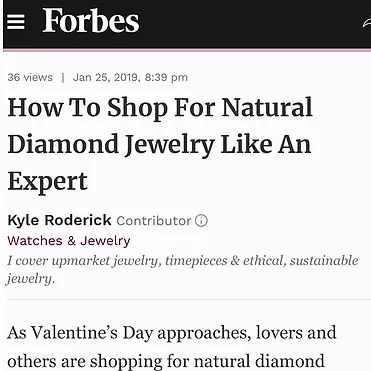The image size is (371, 371).
Task: Click the divider line below the bio
Action: pos(189,299)
